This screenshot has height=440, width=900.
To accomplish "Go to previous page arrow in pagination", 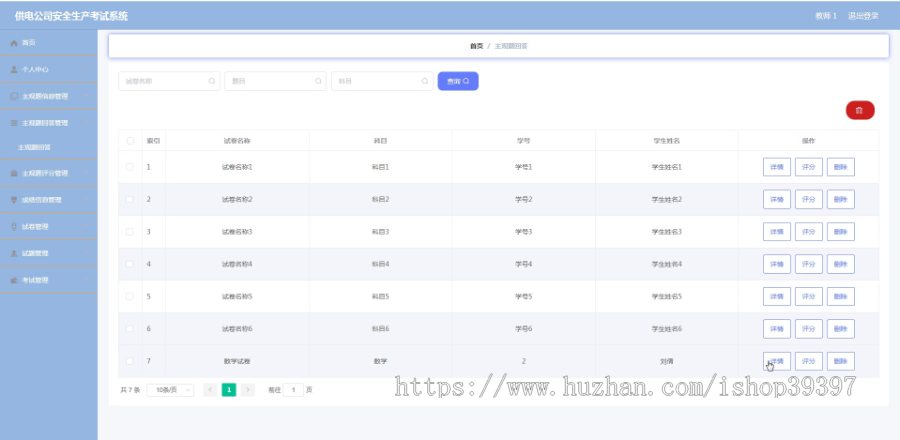I will (210, 390).
